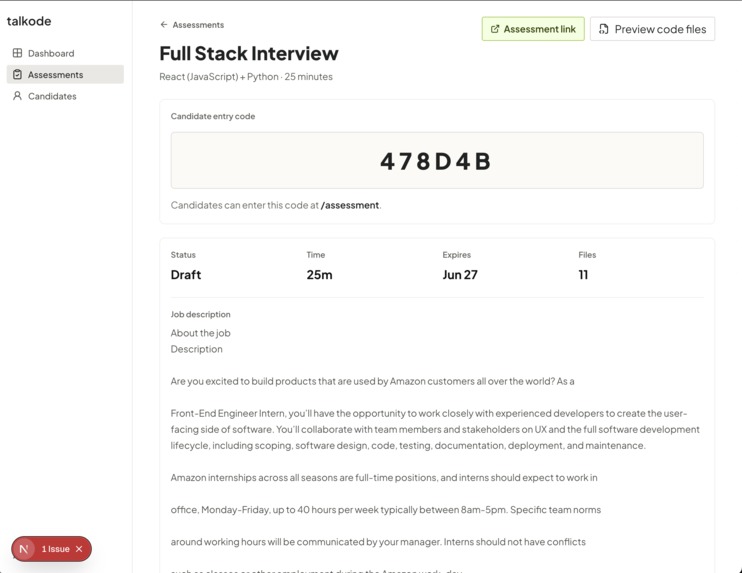Click the Expires column label
This screenshot has width=742, height=573.
(x=457, y=255)
